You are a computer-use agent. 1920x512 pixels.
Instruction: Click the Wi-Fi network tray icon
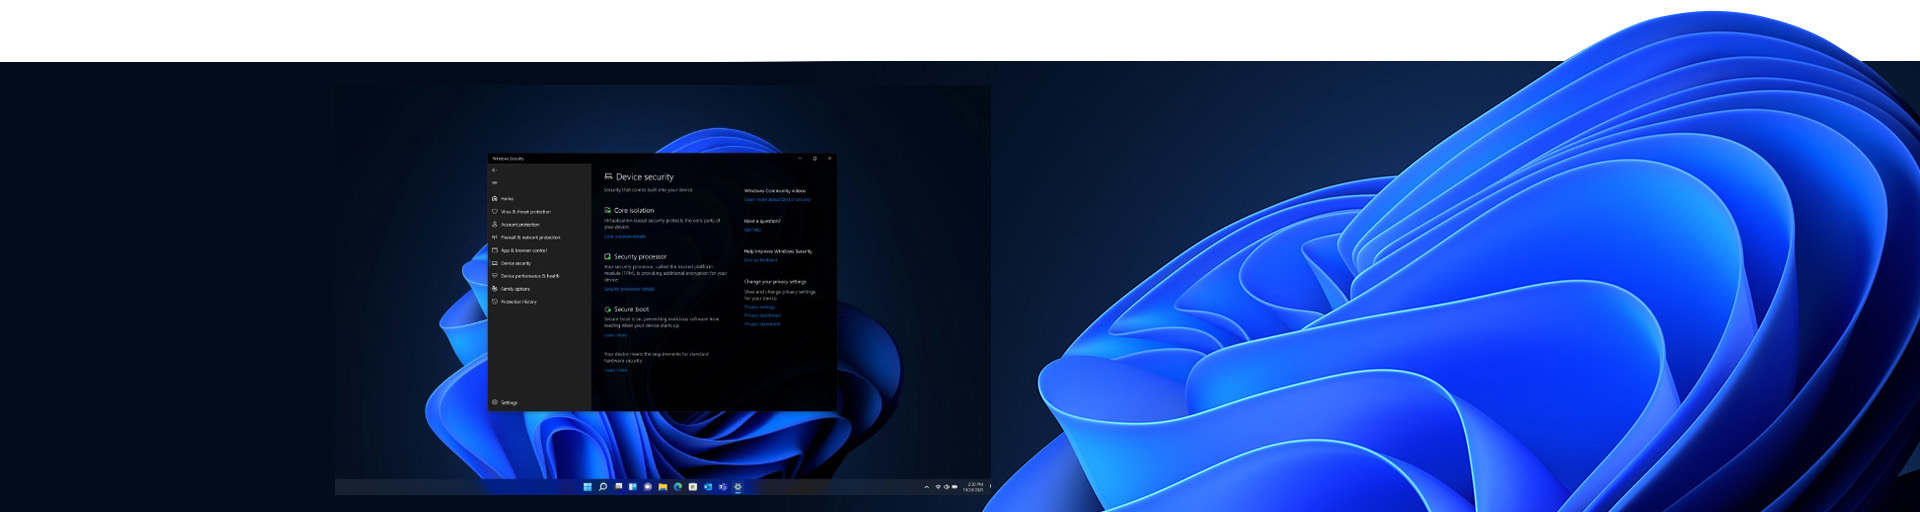pyautogui.click(x=938, y=487)
